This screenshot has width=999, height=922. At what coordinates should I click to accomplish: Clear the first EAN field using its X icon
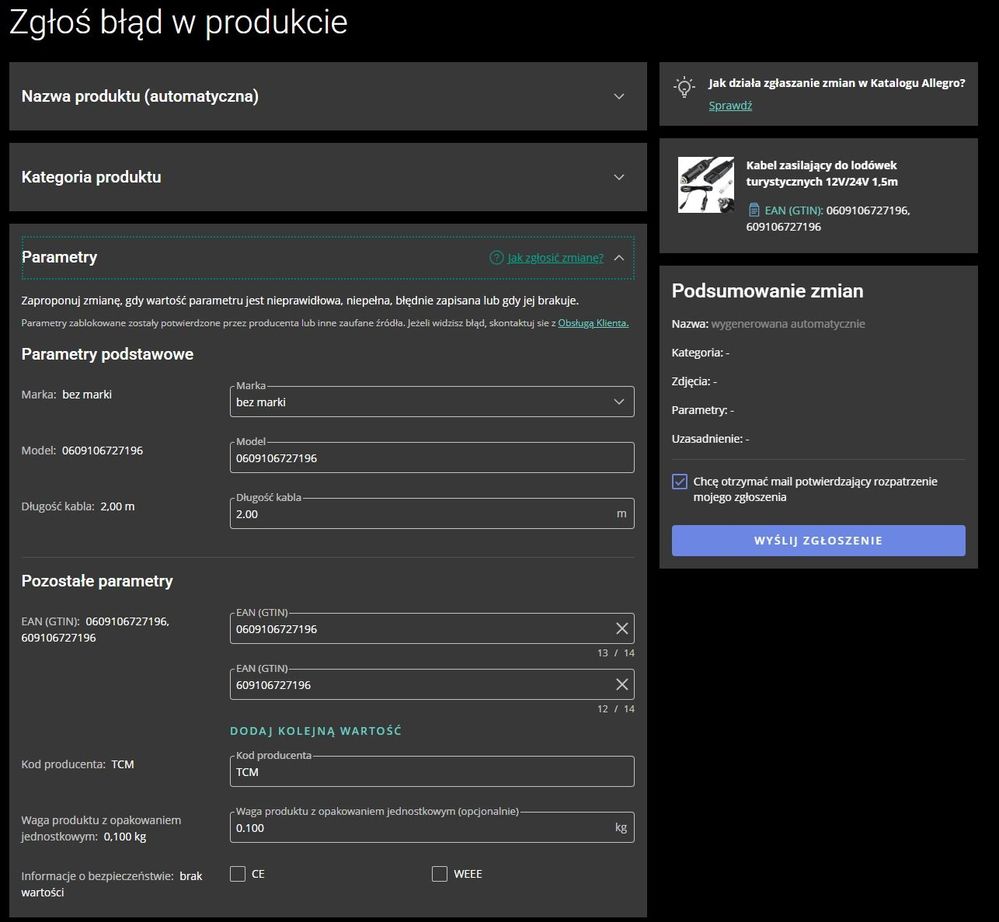point(622,628)
